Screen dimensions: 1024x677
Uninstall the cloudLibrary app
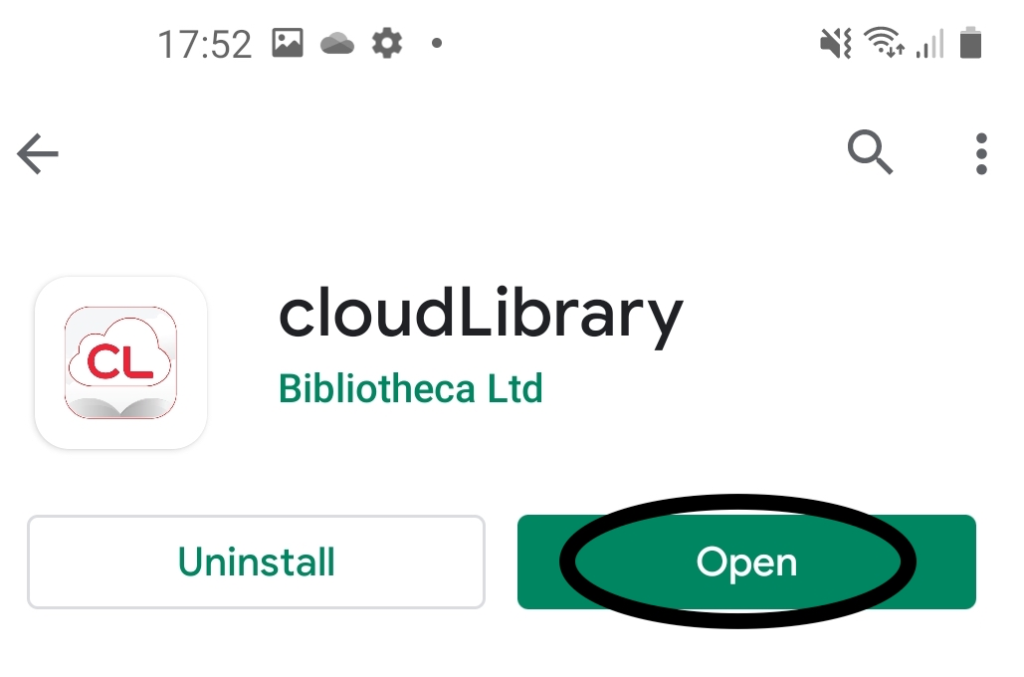point(256,562)
